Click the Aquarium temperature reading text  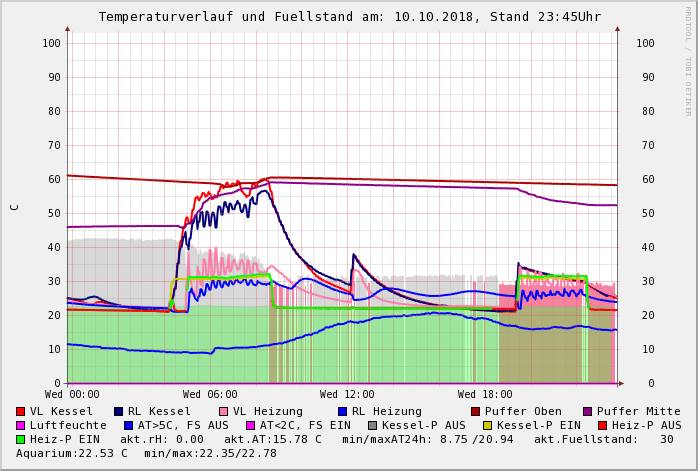pyautogui.click(x=72, y=453)
